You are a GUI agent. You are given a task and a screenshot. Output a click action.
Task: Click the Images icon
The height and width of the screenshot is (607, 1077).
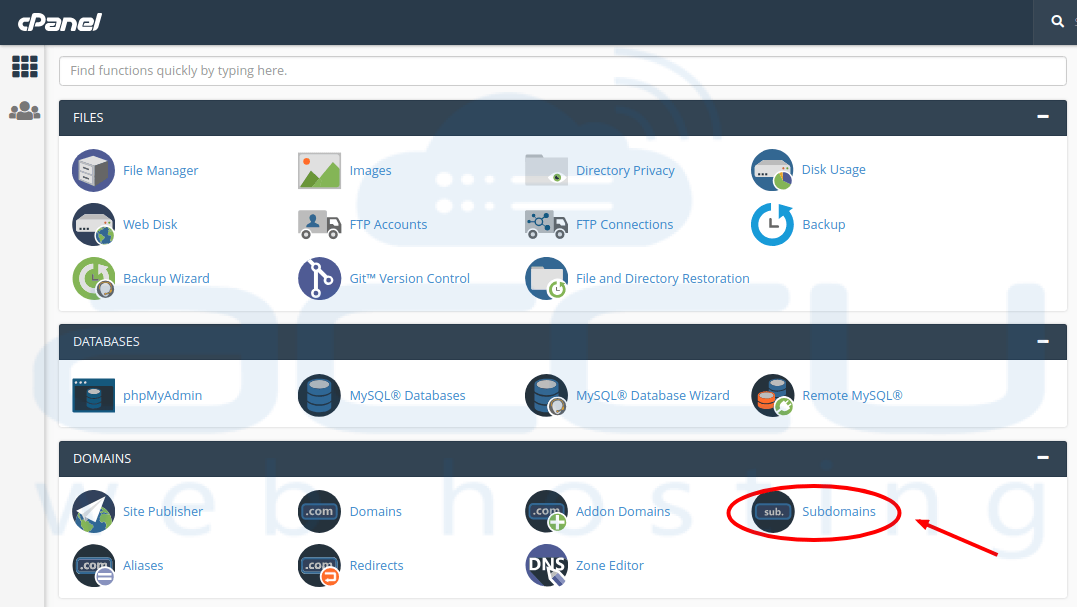coord(319,170)
